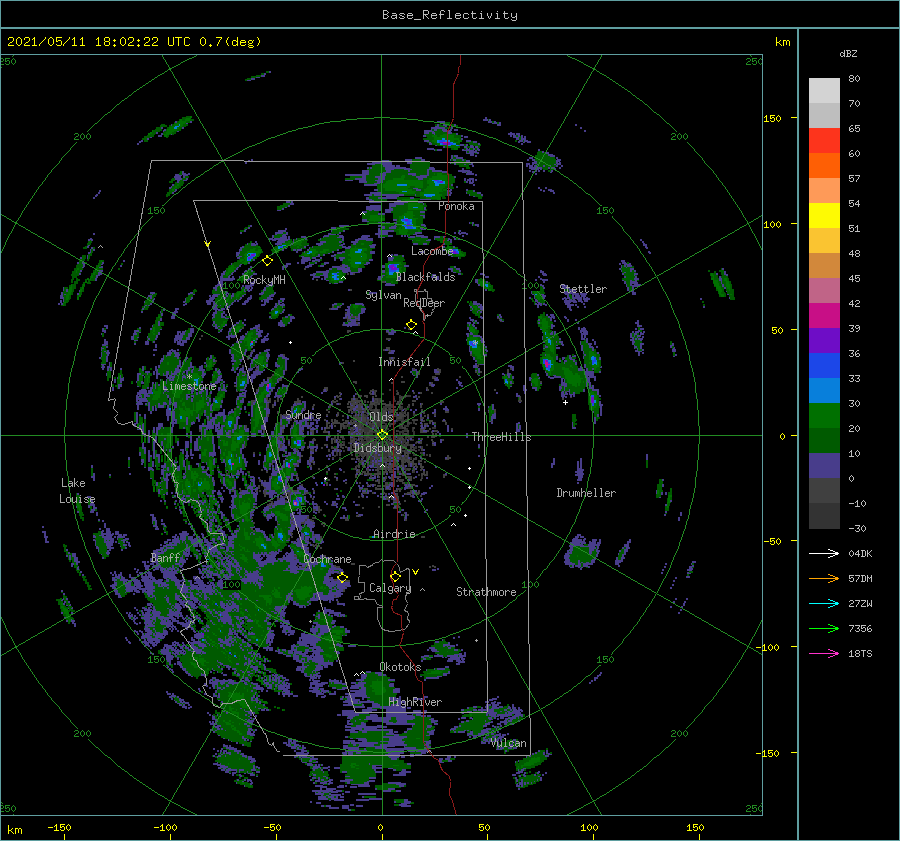This screenshot has width=900, height=841.
Task: Click the Lacombe city label
Action: click(432, 251)
